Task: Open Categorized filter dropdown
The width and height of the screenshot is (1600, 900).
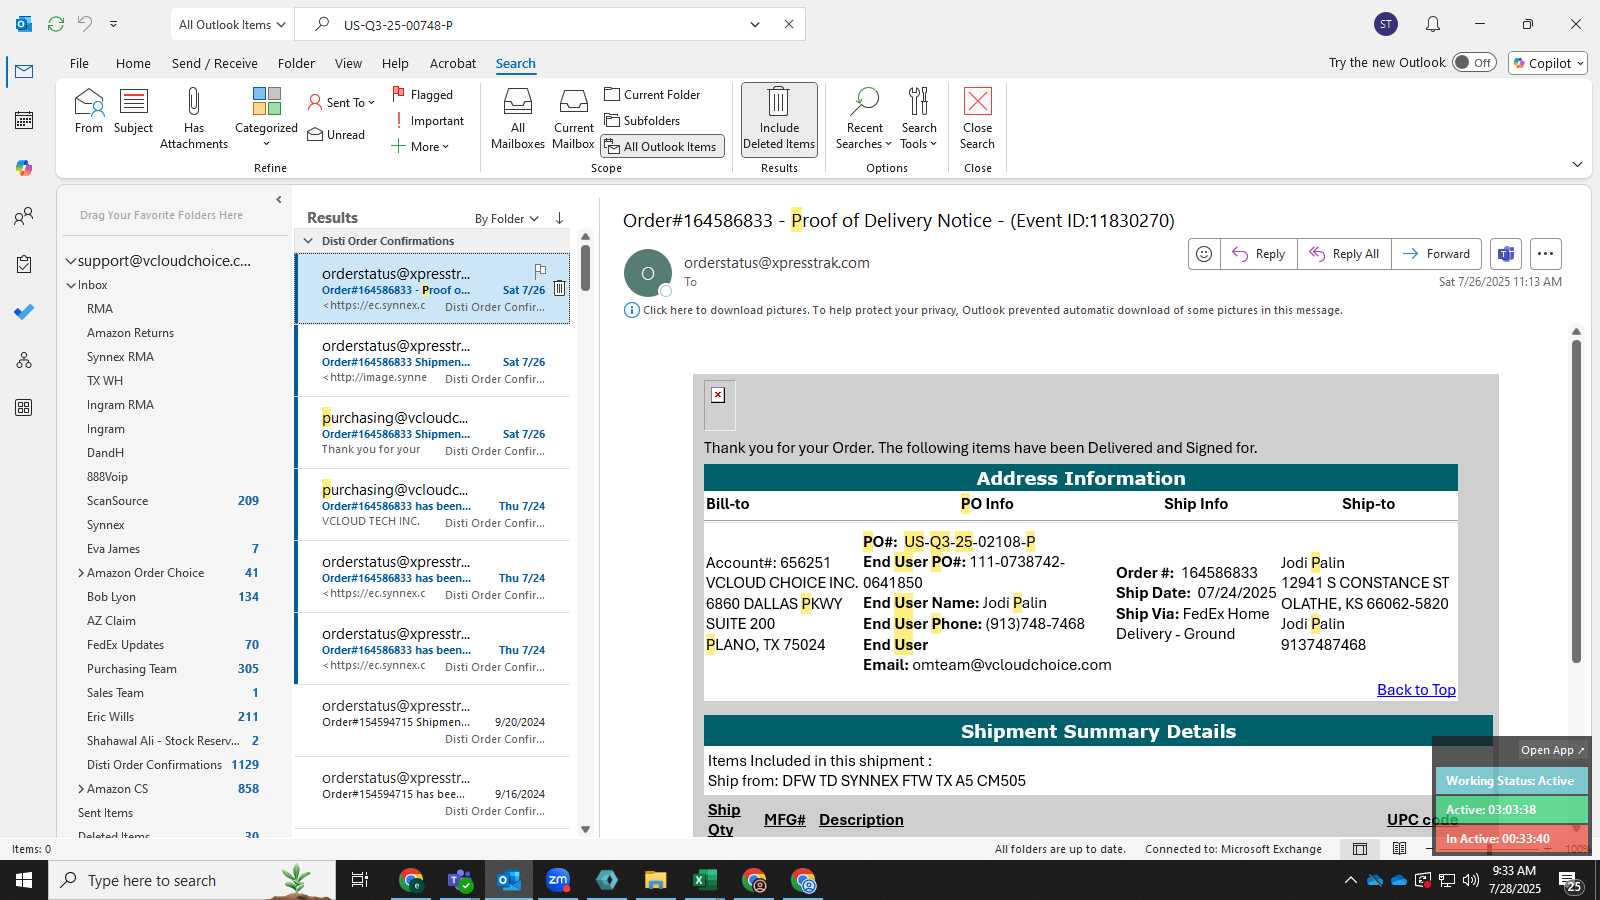Action: click(266, 118)
